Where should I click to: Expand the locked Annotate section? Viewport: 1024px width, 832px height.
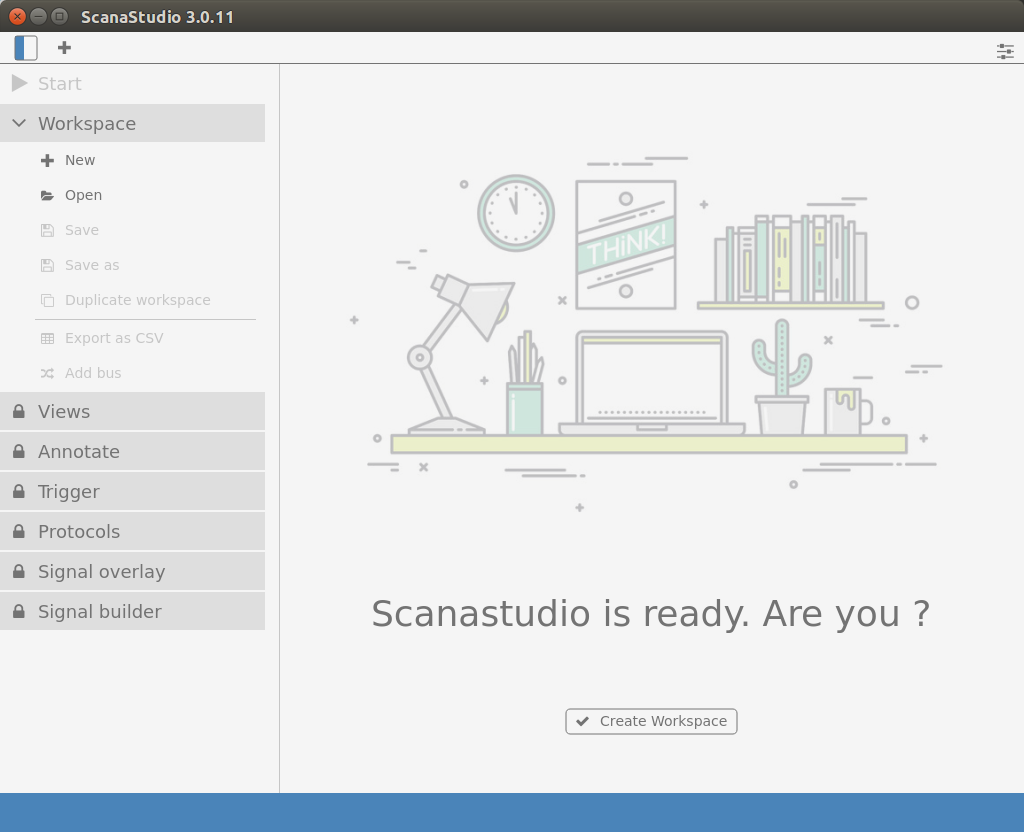click(x=133, y=451)
